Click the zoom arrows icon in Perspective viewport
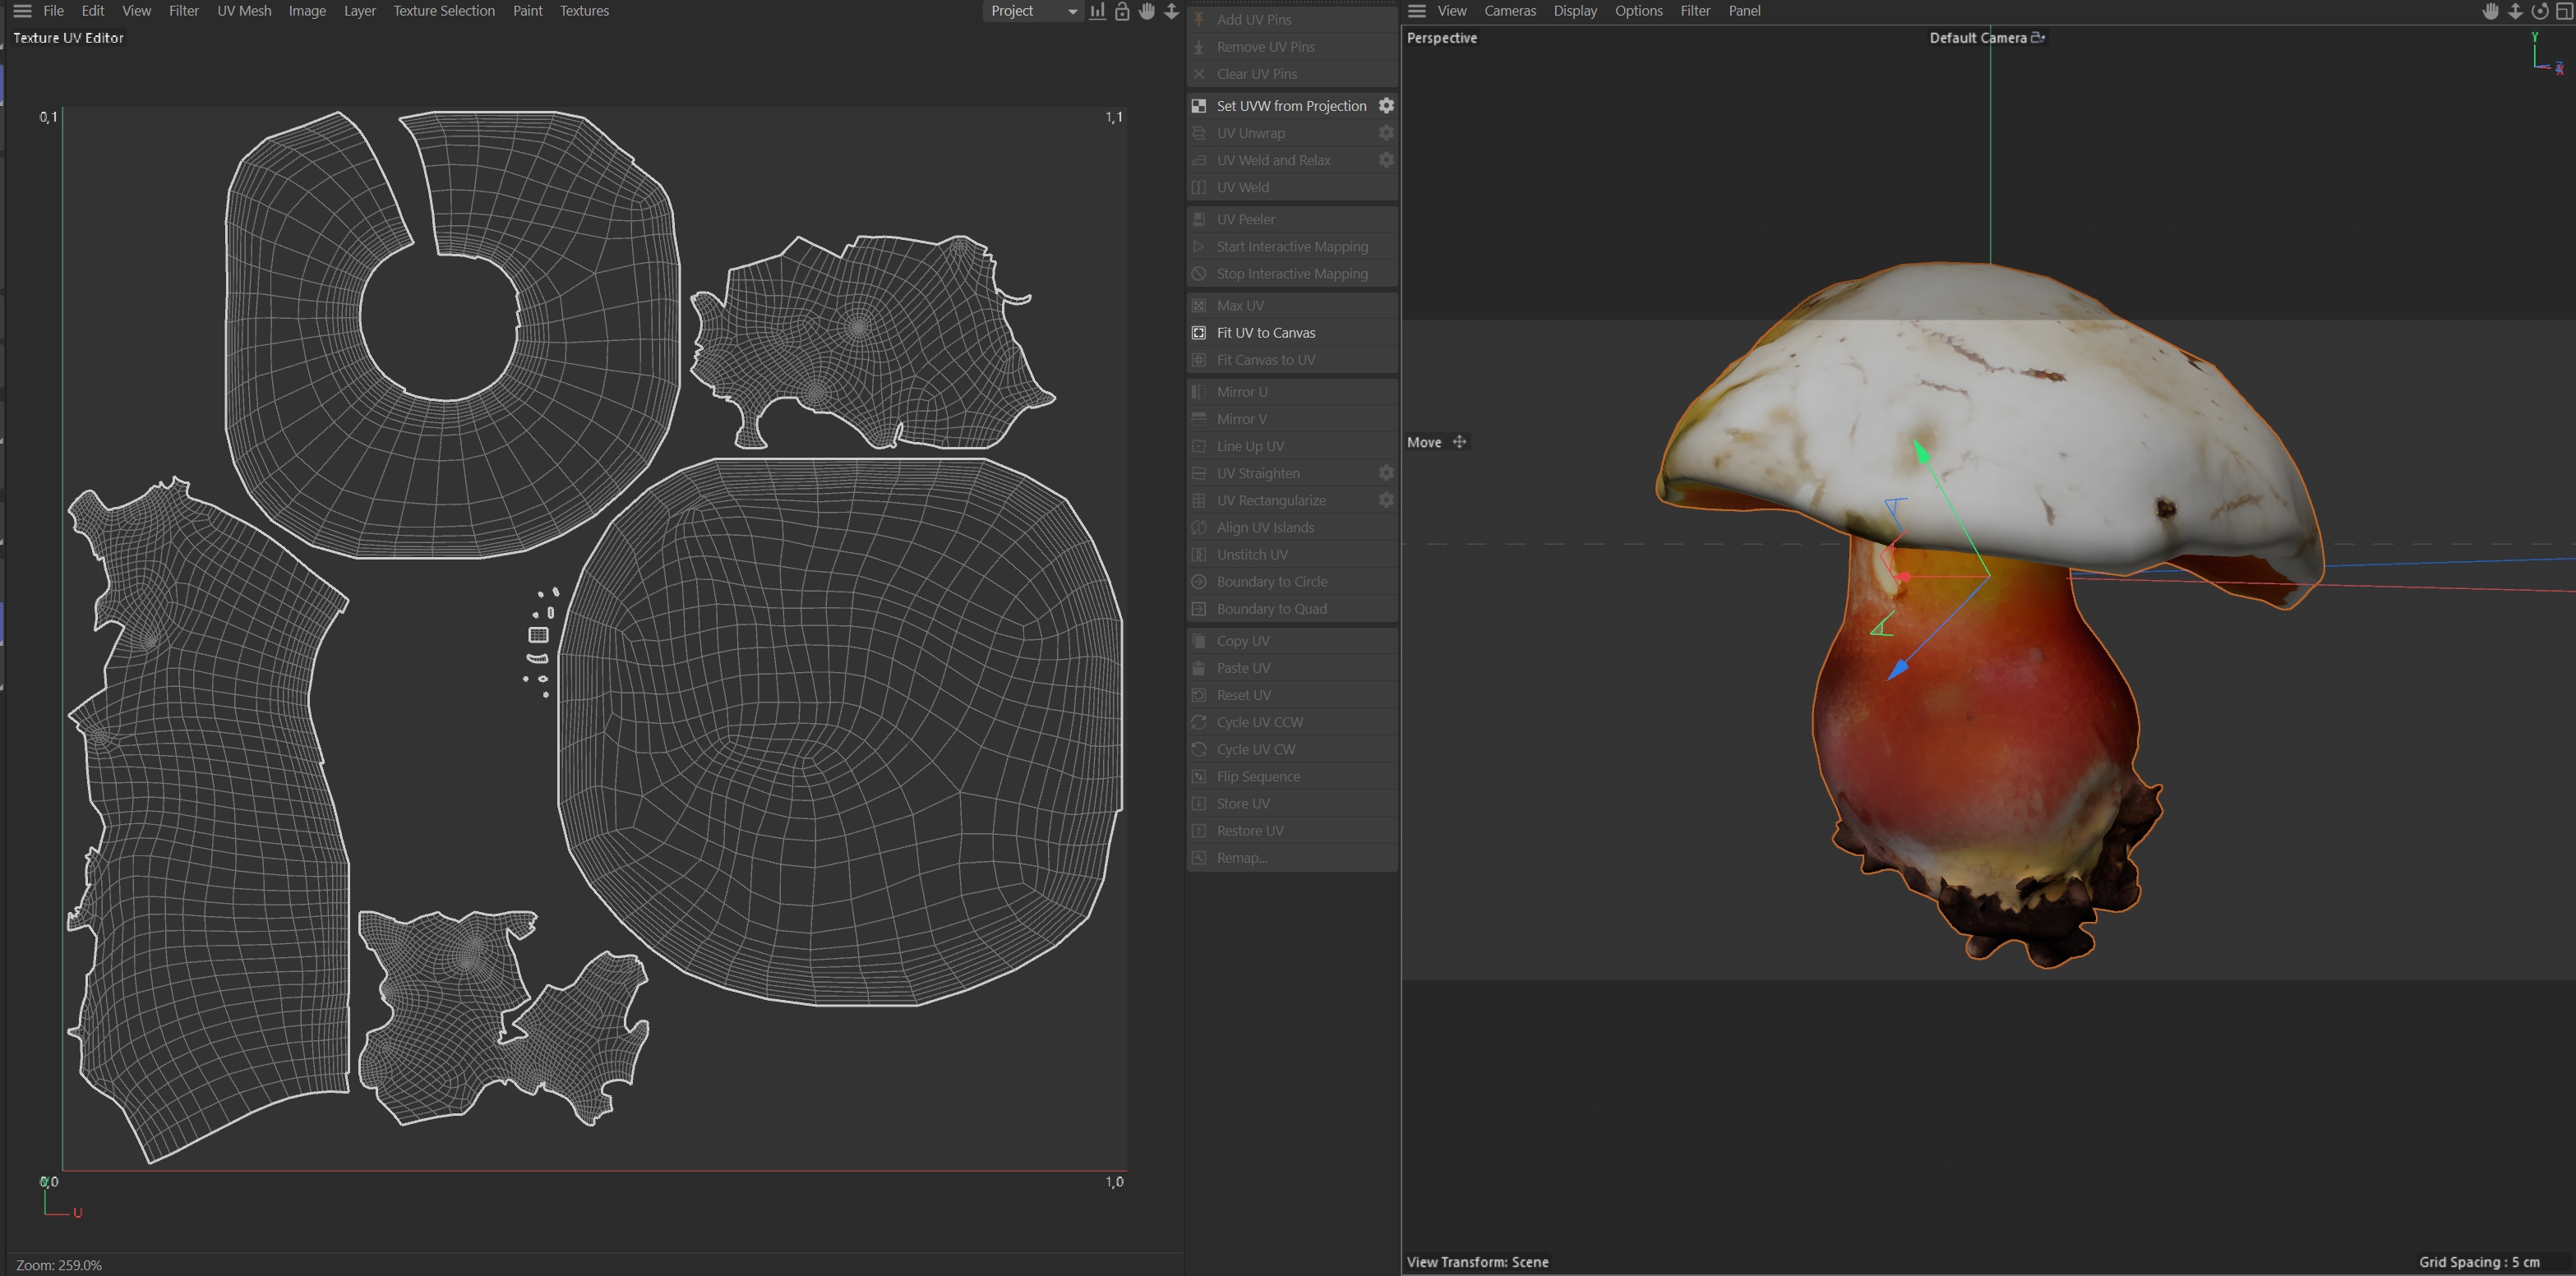The width and height of the screenshot is (2576, 1276). tap(2515, 11)
